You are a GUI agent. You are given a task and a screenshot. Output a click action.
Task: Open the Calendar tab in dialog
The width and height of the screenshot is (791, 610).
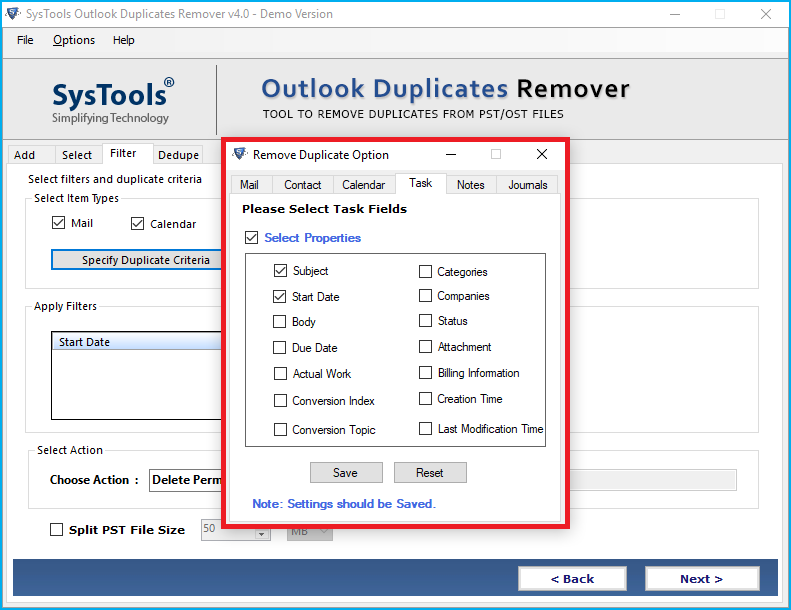(364, 185)
